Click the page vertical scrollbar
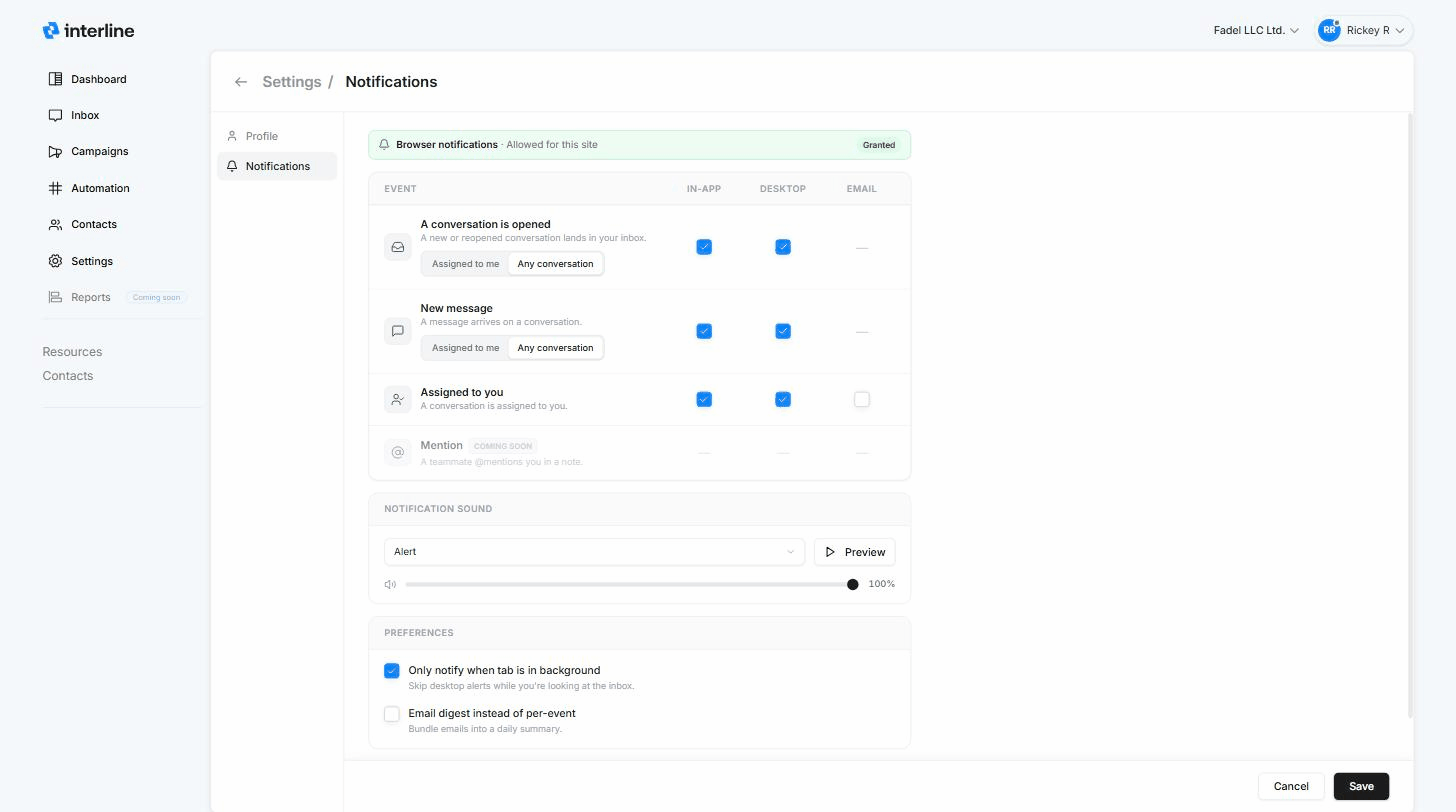 (1410, 415)
